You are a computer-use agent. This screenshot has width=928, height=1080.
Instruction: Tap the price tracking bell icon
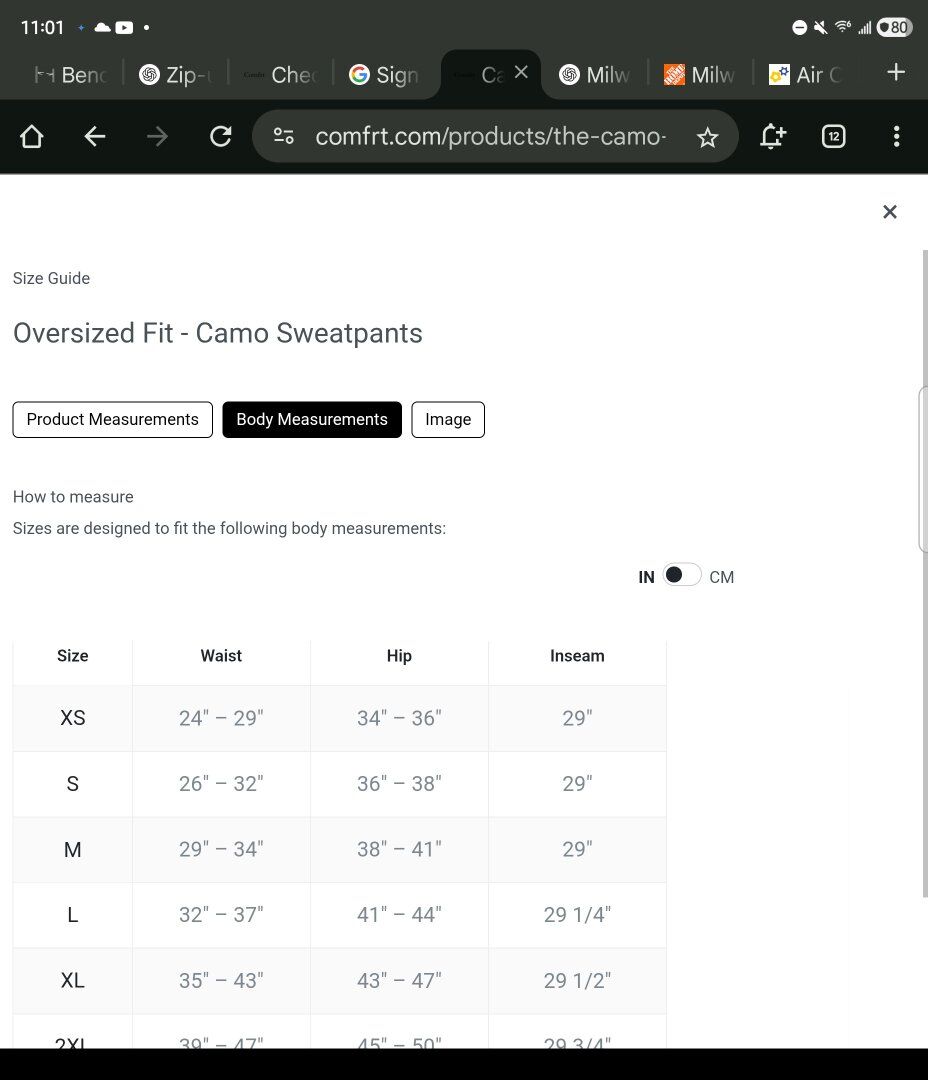(772, 137)
